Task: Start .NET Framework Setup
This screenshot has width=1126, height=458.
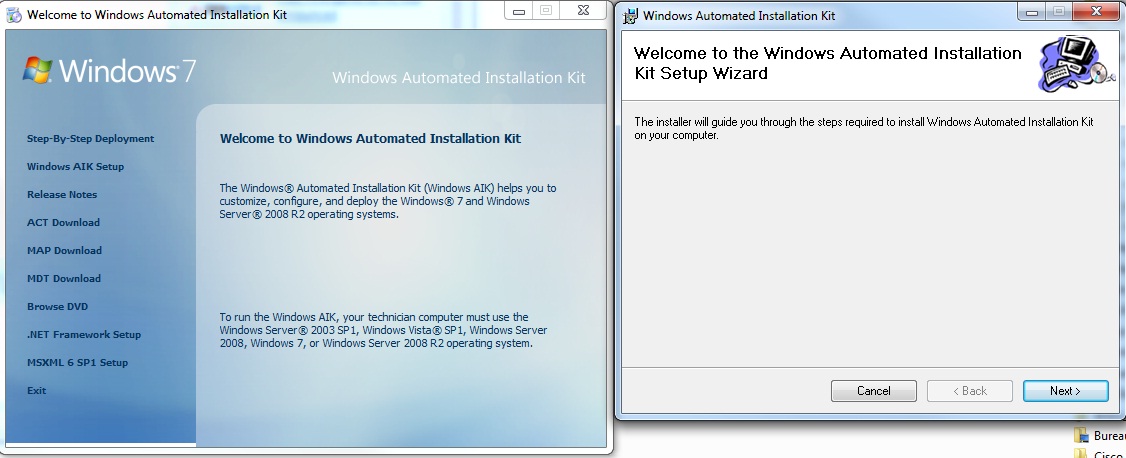Action: point(84,335)
